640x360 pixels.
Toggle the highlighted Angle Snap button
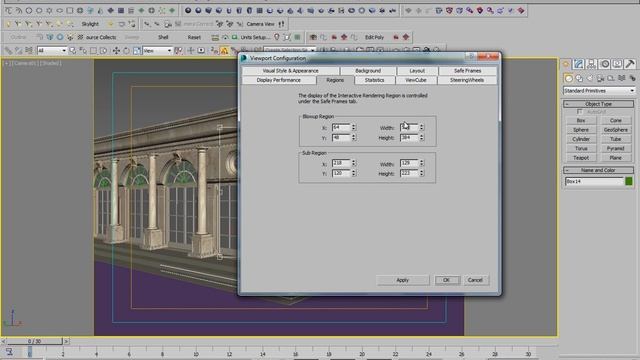click(224, 51)
